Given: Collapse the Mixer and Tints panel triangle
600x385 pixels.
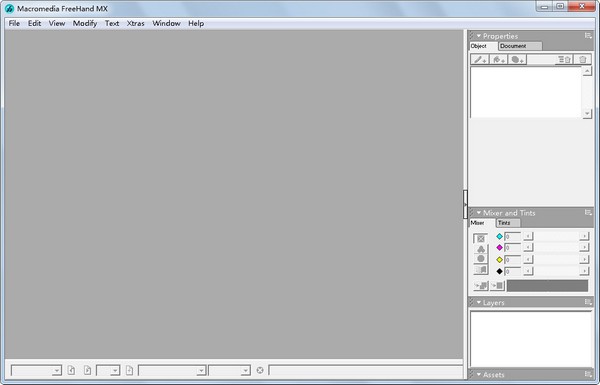Looking at the screenshot, I should pos(478,212).
